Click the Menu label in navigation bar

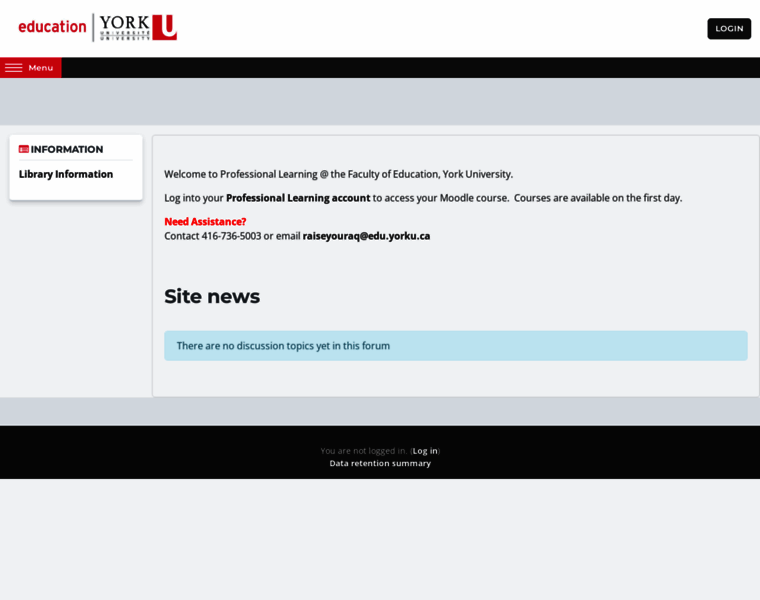(41, 68)
